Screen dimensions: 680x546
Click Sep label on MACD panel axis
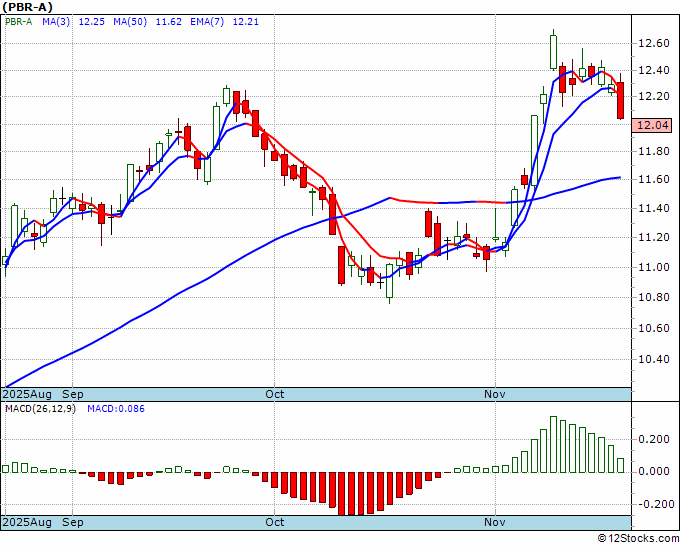click(73, 522)
